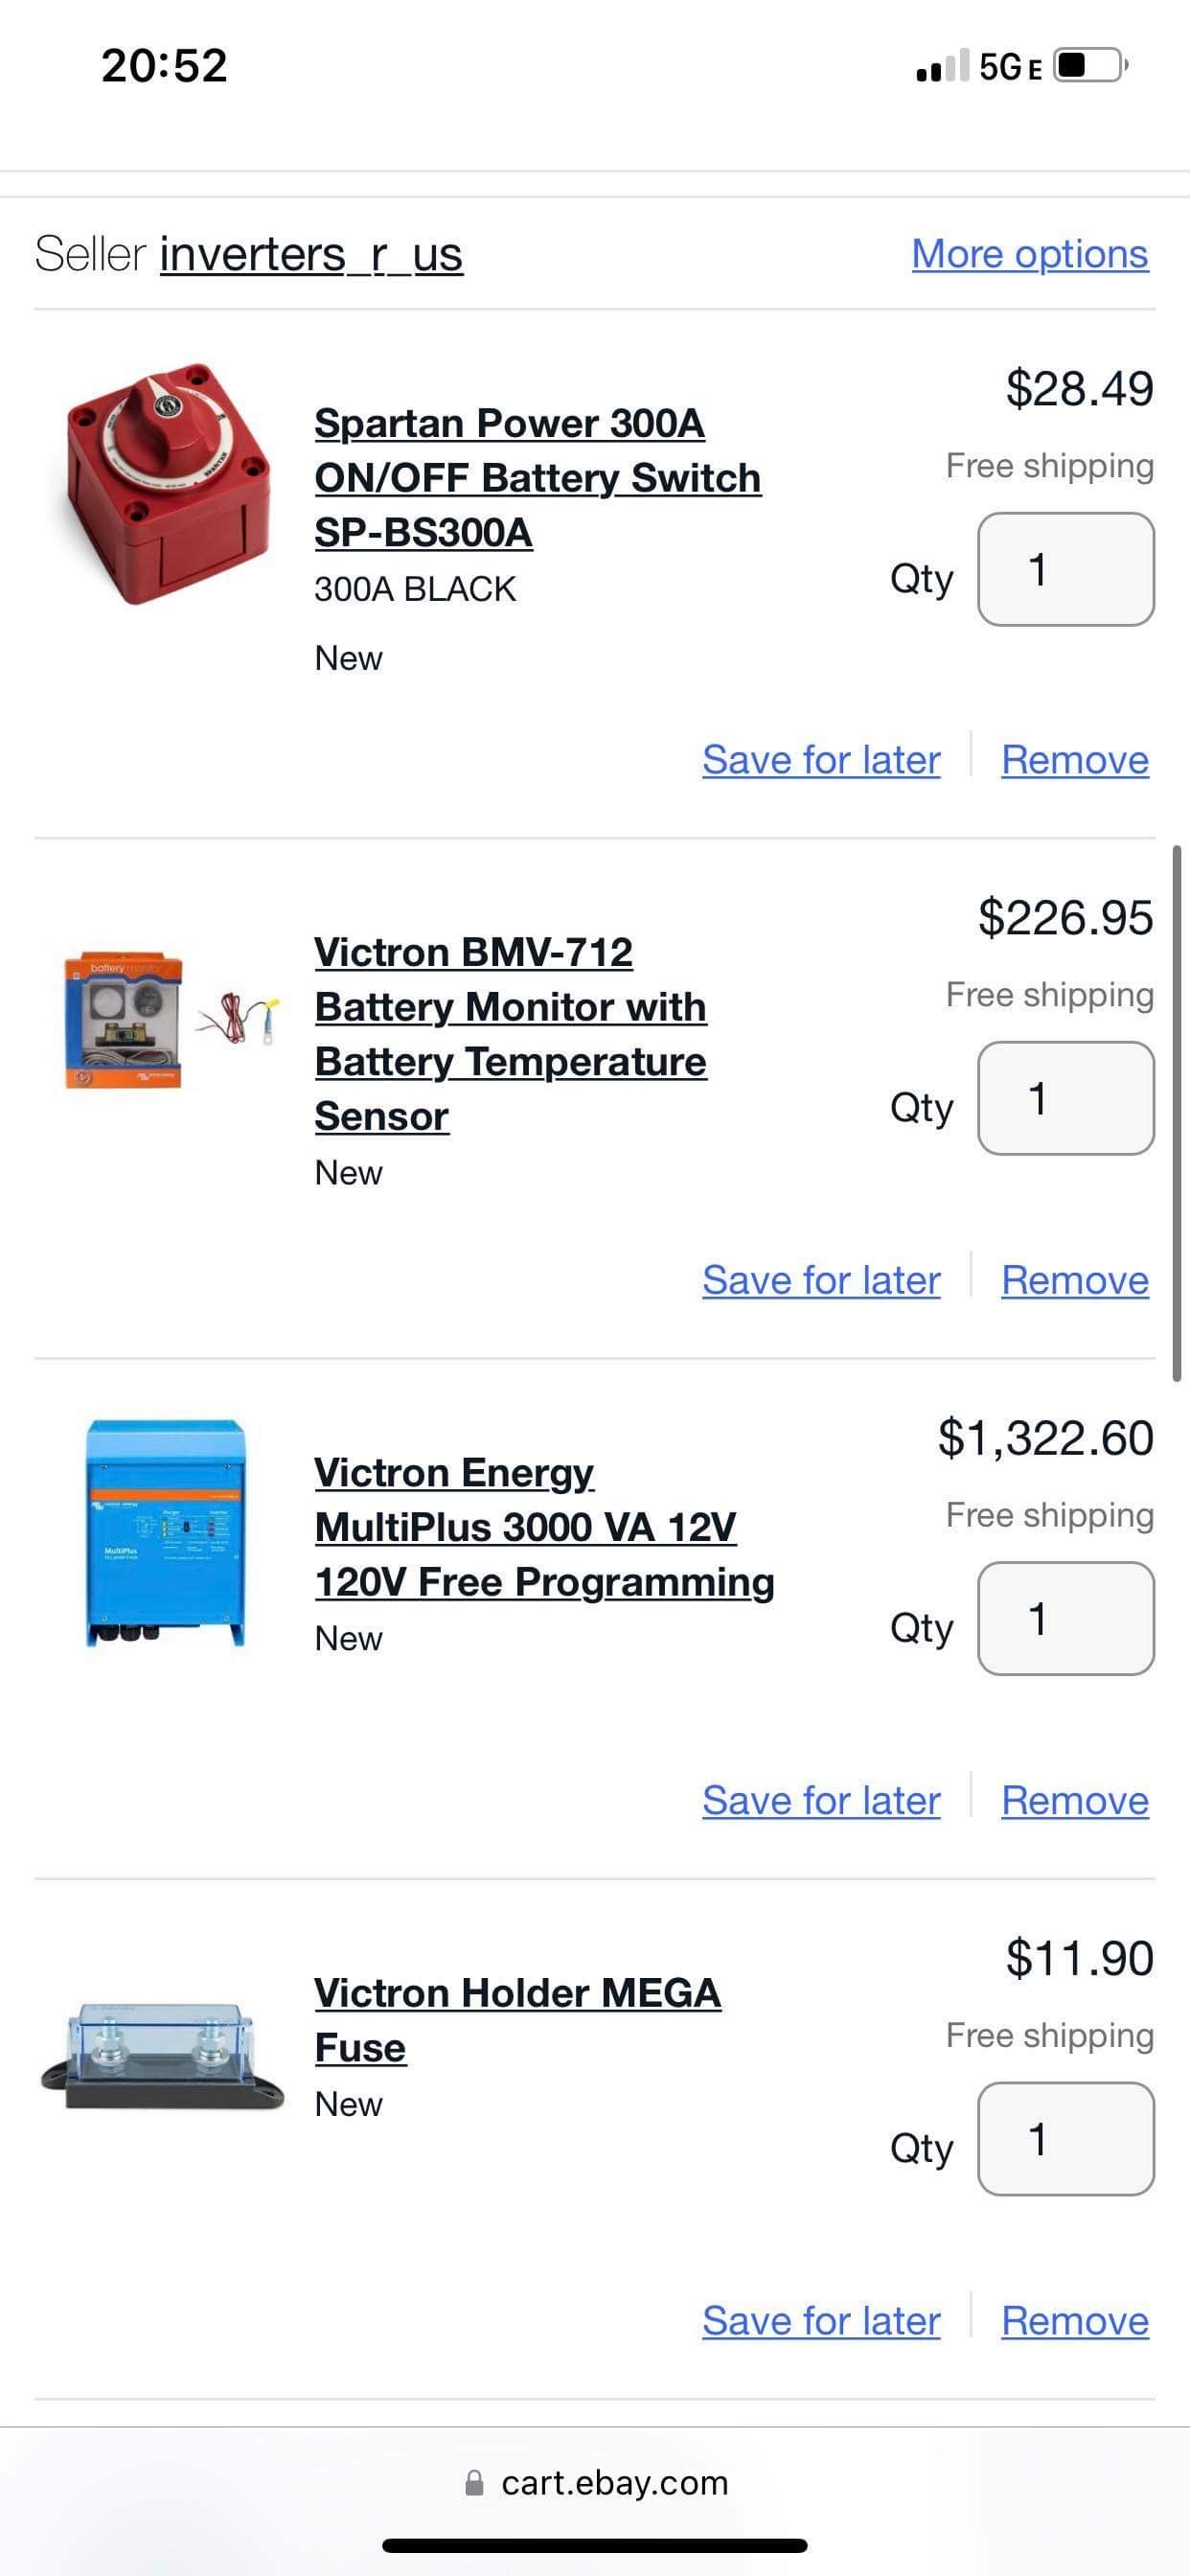
Task: Tap the battery status icon
Action: point(1089,66)
